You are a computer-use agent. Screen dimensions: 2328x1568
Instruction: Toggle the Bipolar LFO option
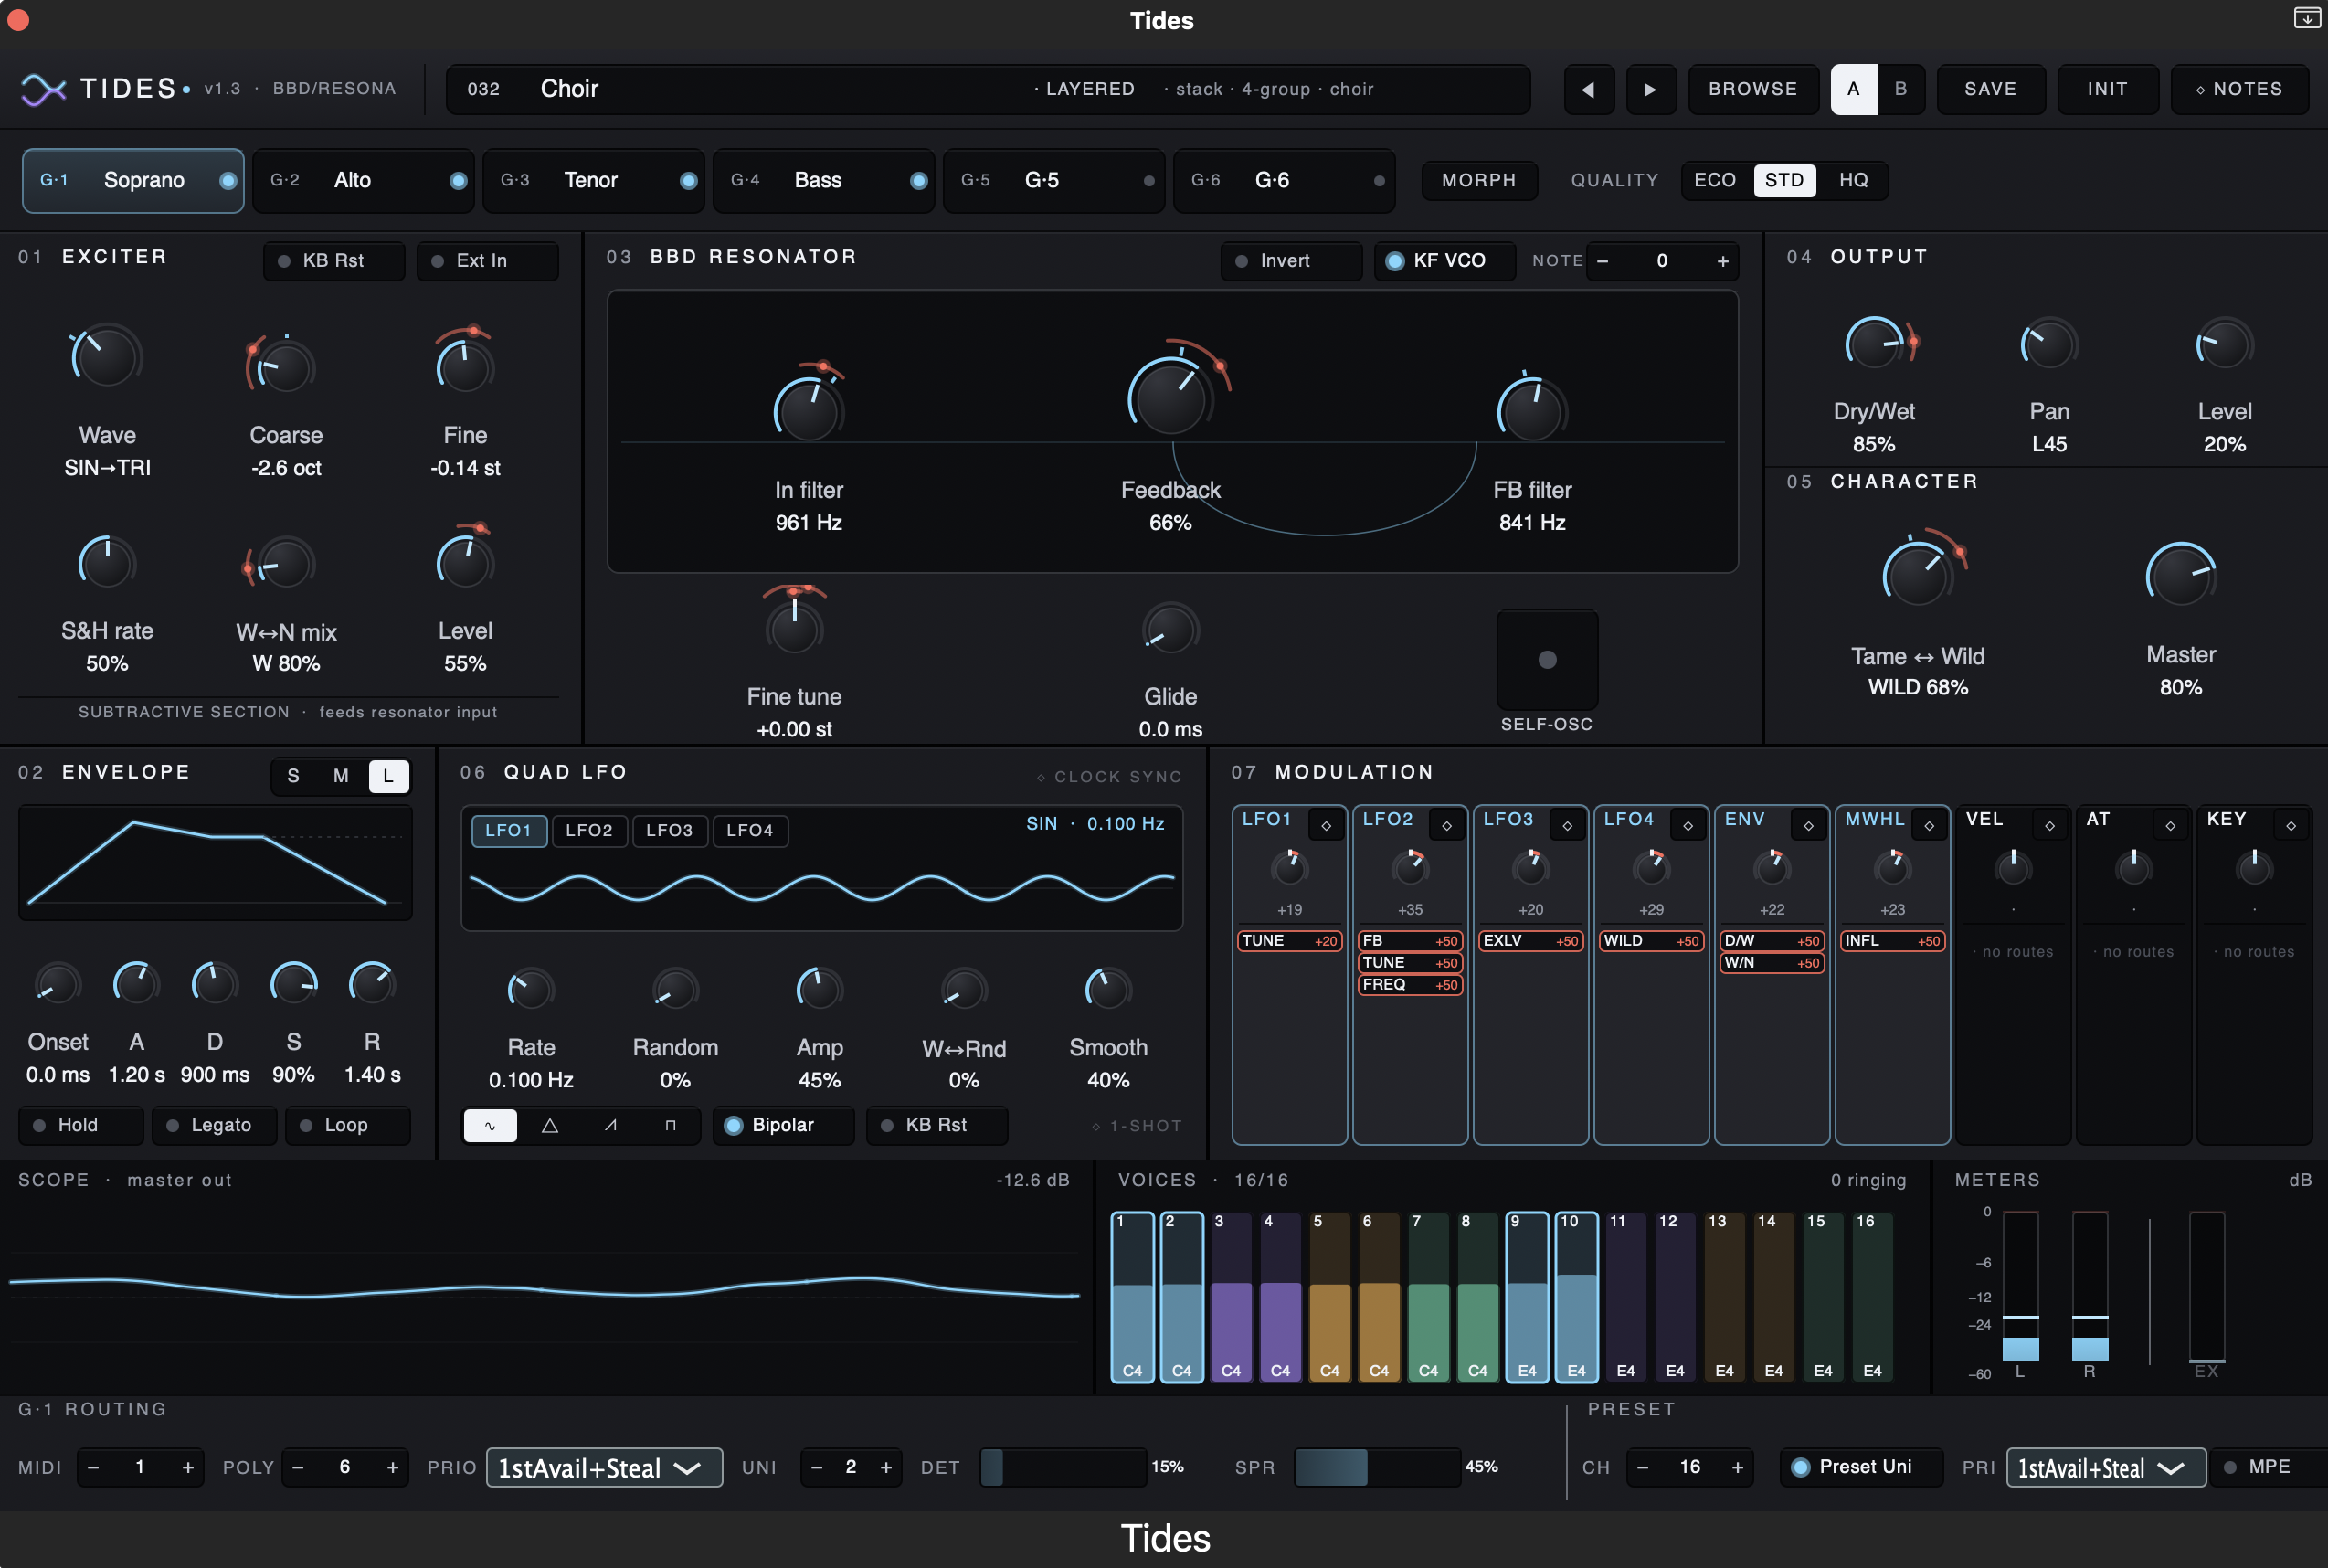(x=783, y=1125)
